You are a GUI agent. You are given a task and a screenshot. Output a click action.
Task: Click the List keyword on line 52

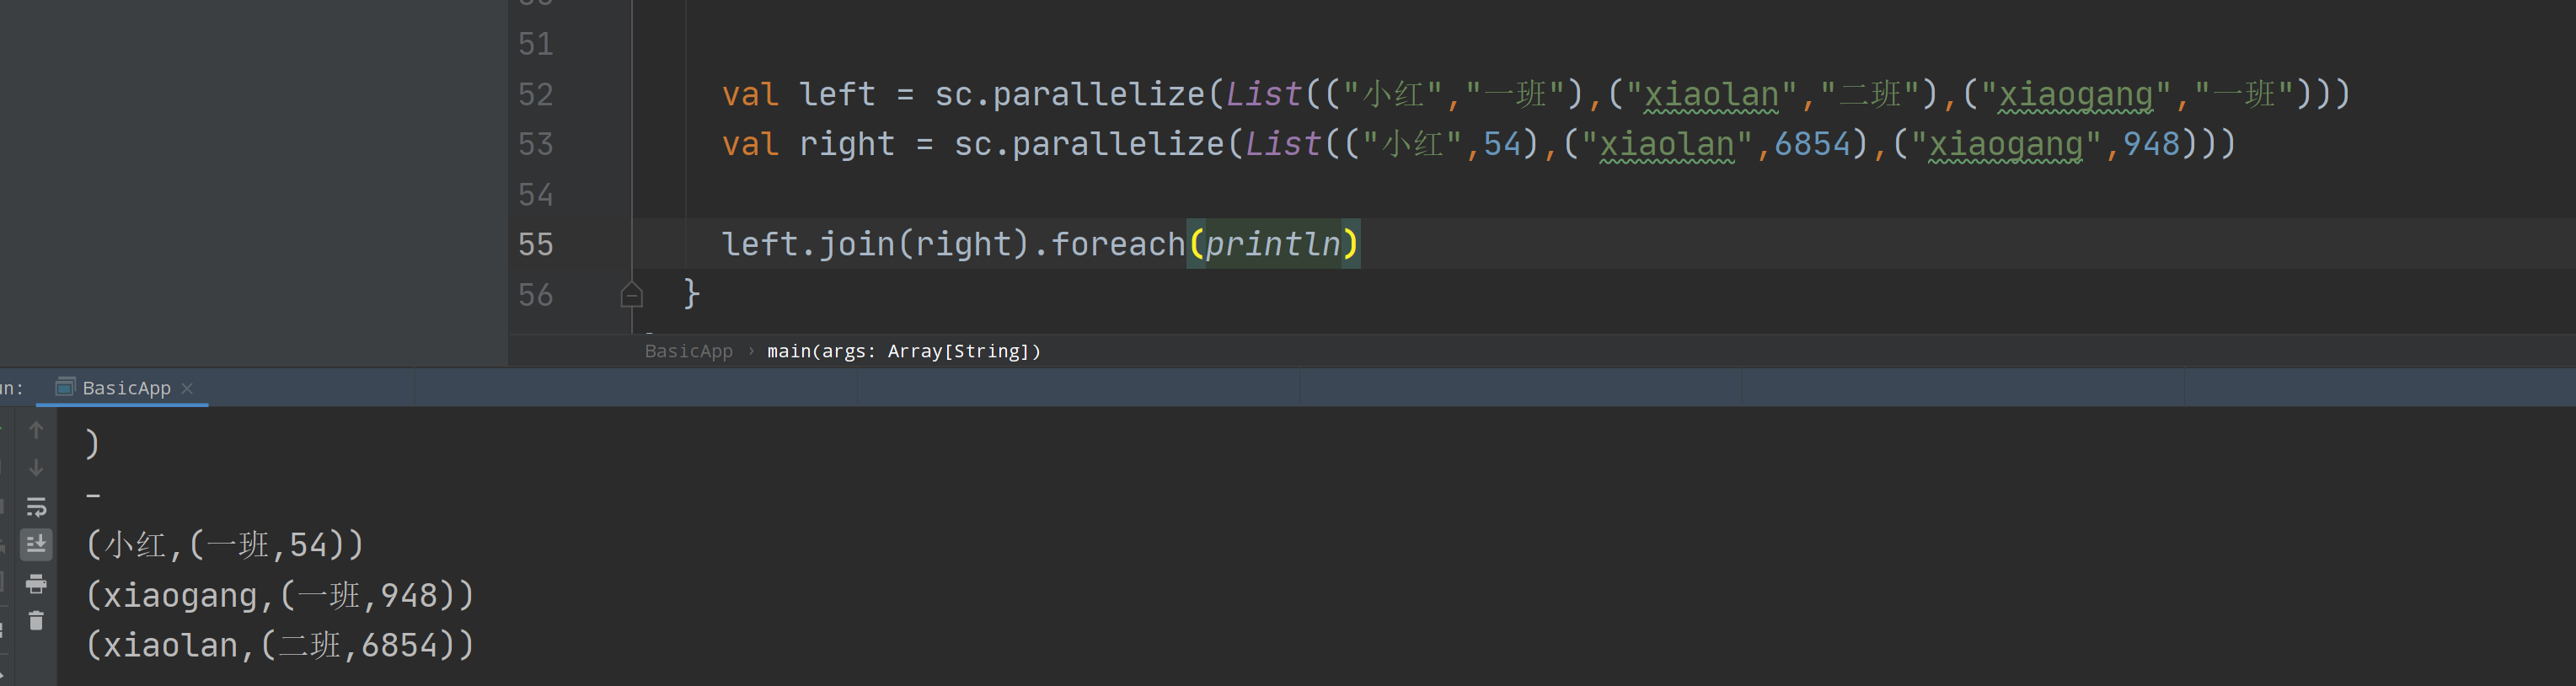tap(1263, 94)
